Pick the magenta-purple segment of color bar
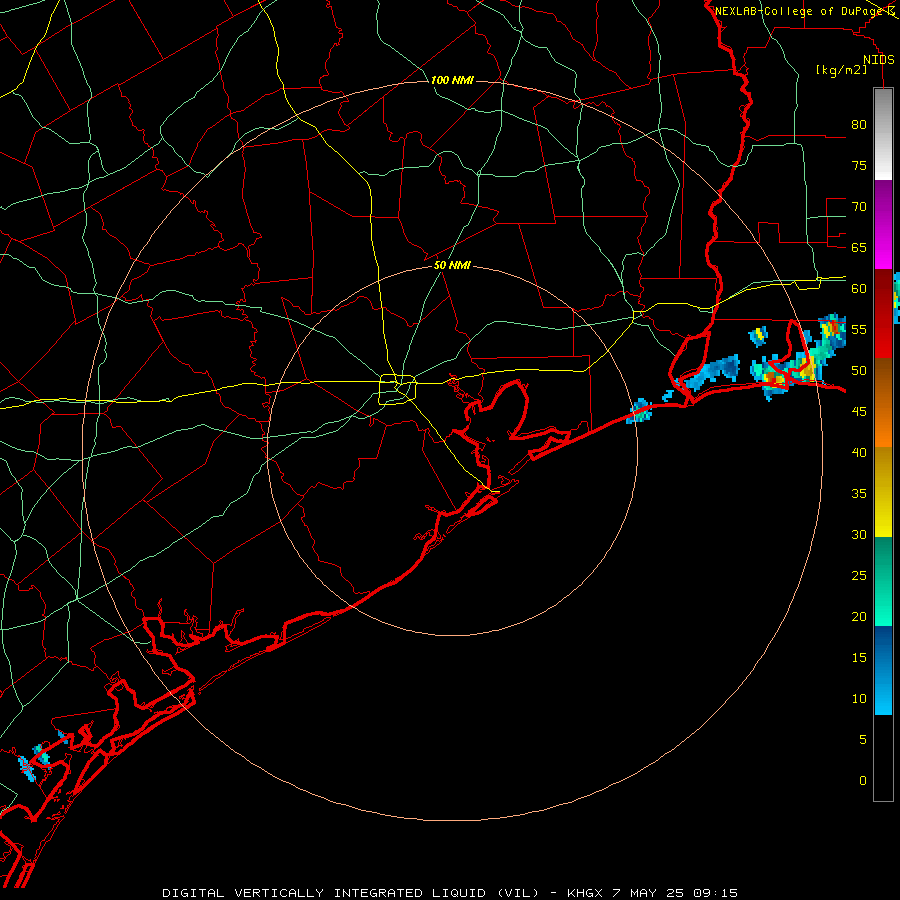 (883, 225)
